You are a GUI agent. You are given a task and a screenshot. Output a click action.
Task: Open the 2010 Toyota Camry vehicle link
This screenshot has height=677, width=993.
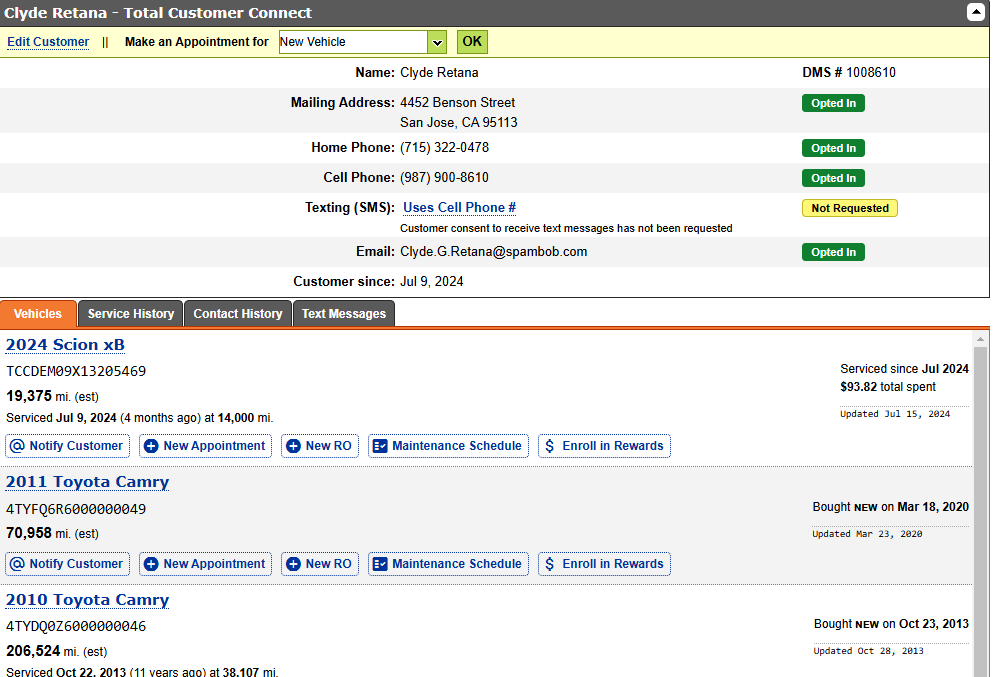tap(87, 600)
